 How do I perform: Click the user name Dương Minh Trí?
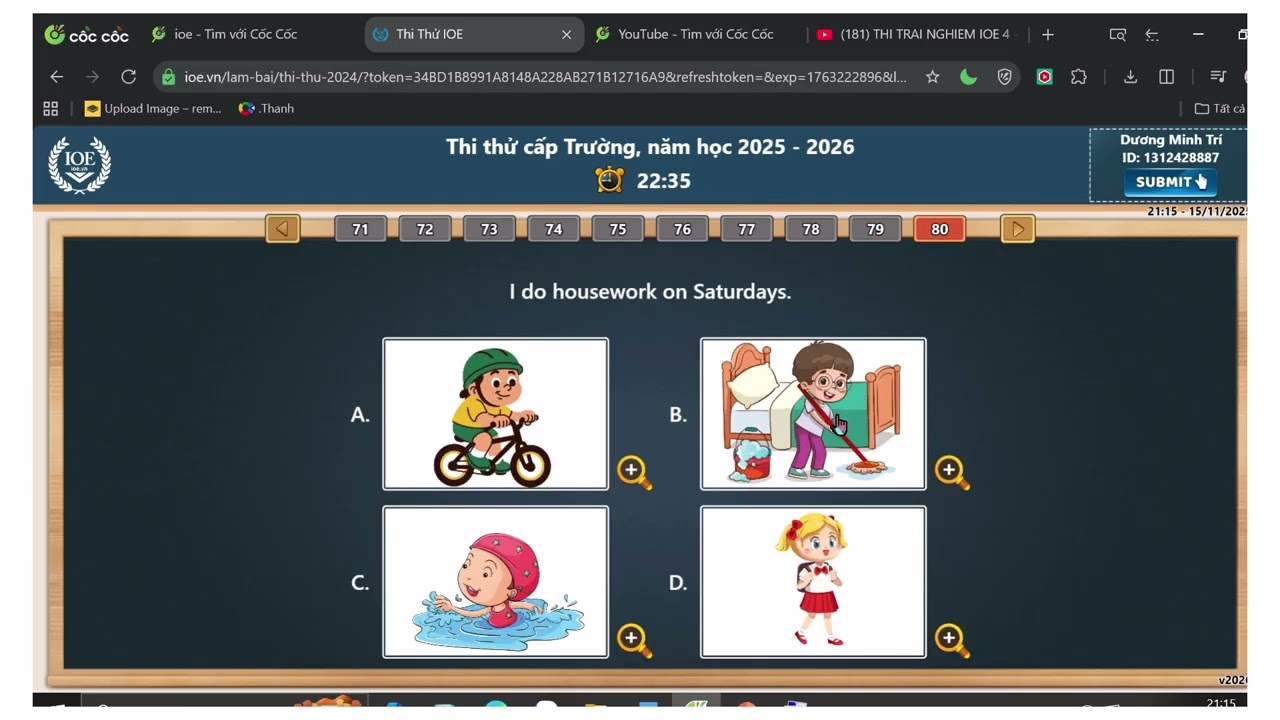coord(1170,140)
